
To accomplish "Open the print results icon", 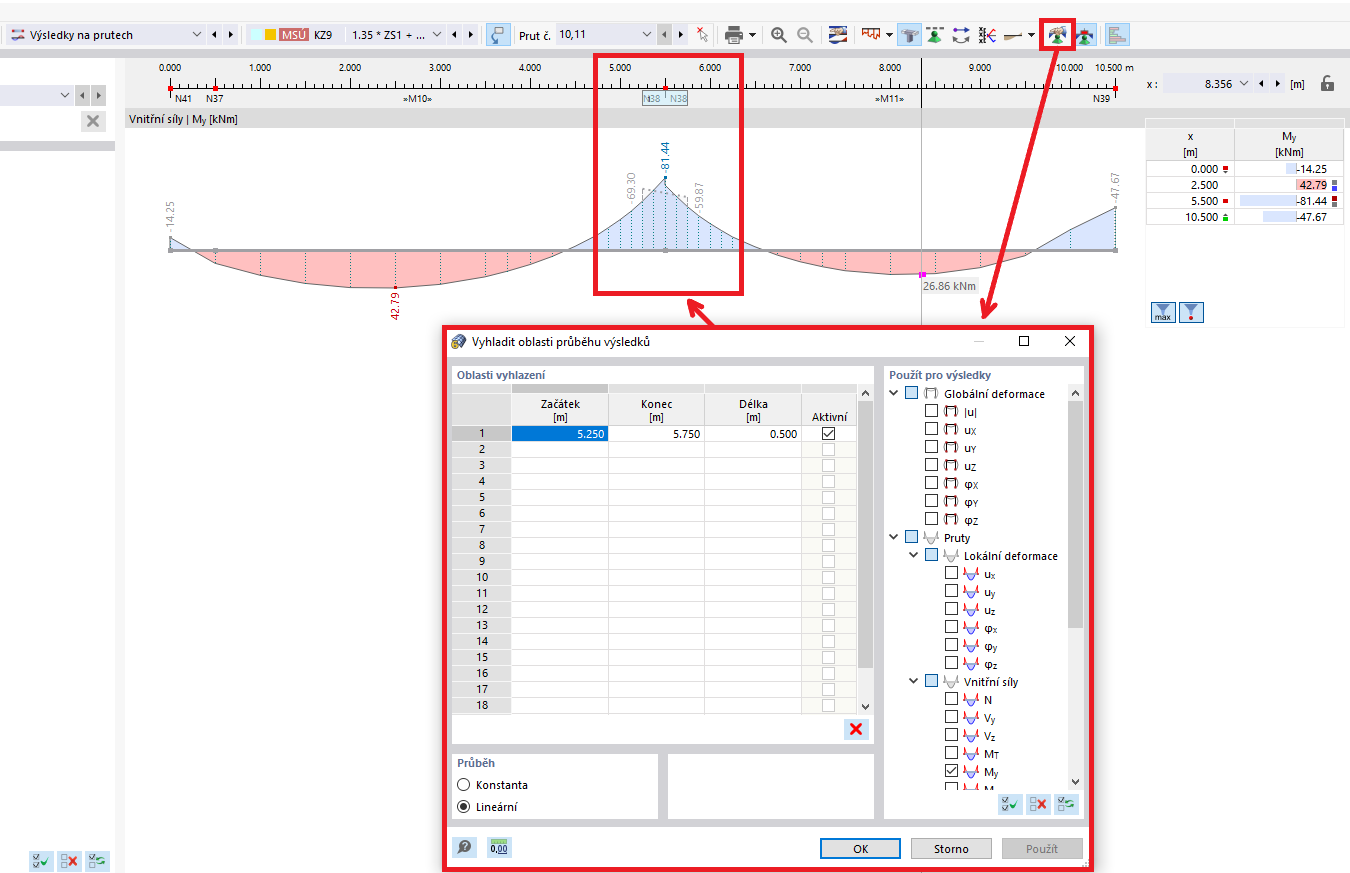I will pyautogui.click(x=734, y=35).
